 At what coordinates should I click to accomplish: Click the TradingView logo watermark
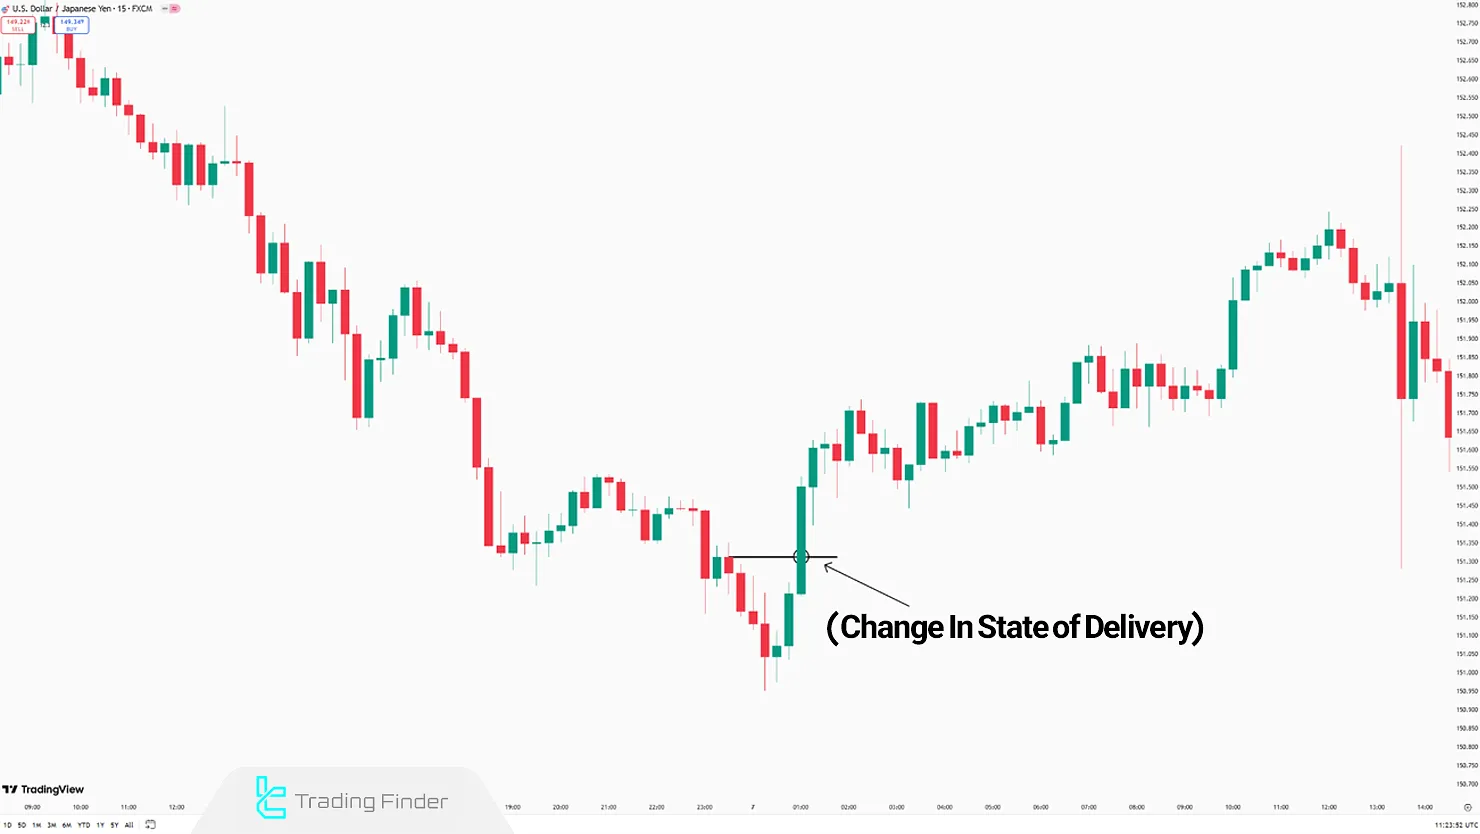point(44,789)
